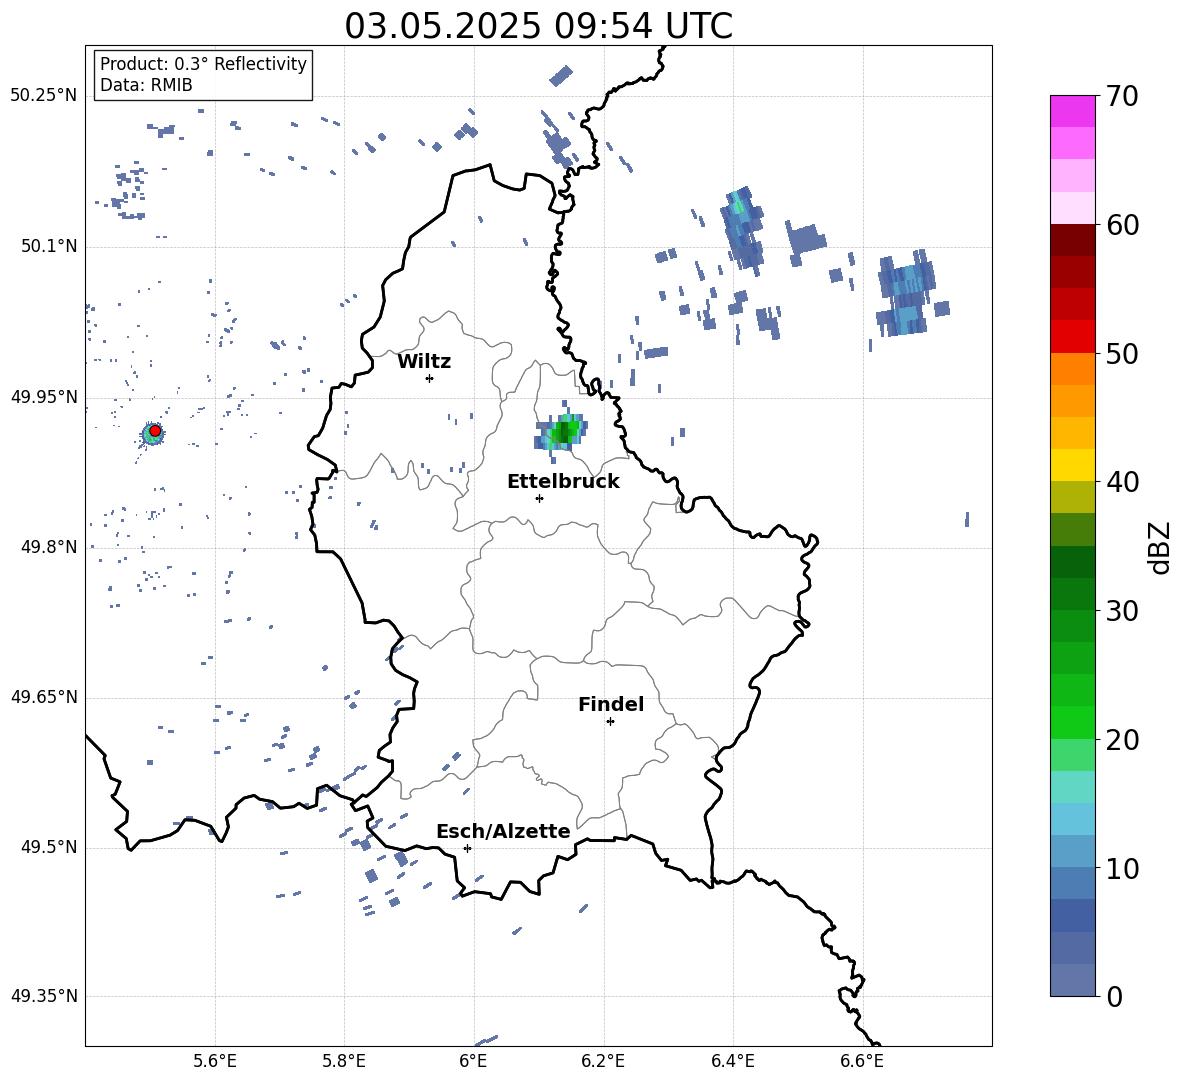
Task: Click the Findel location cross marker
Action: pos(610,722)
